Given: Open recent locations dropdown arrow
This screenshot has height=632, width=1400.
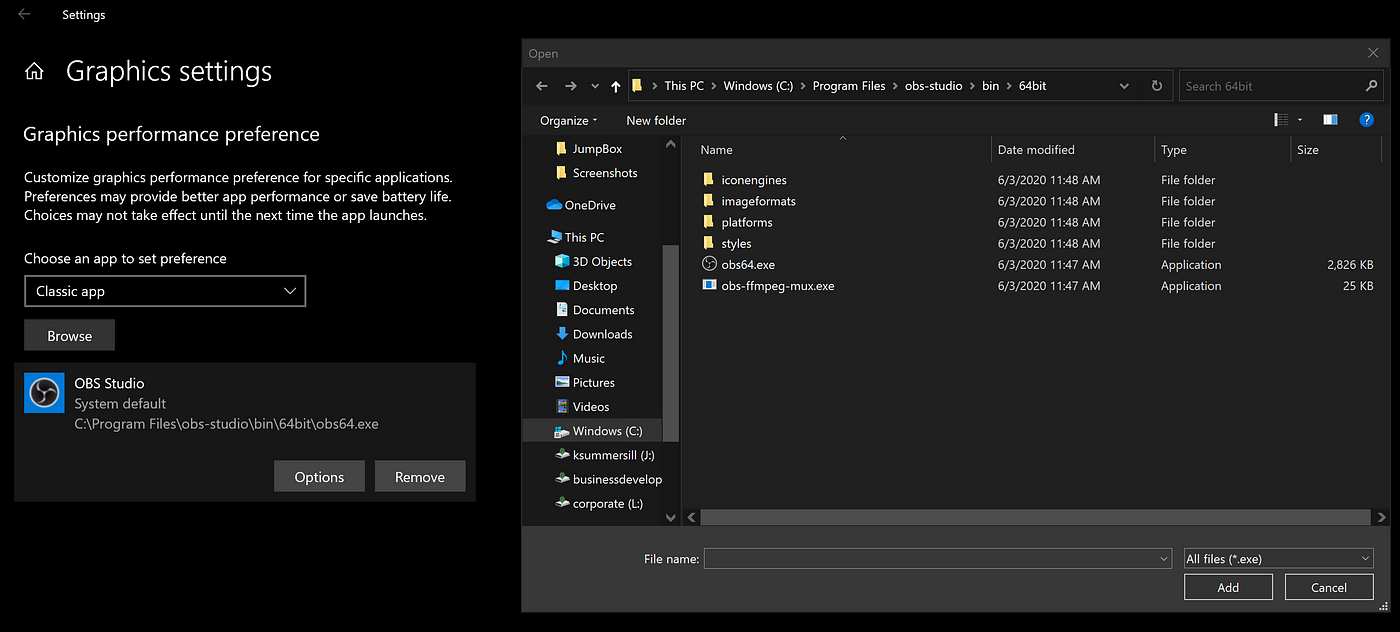Looking at the screenshot, I should point(595,86).
